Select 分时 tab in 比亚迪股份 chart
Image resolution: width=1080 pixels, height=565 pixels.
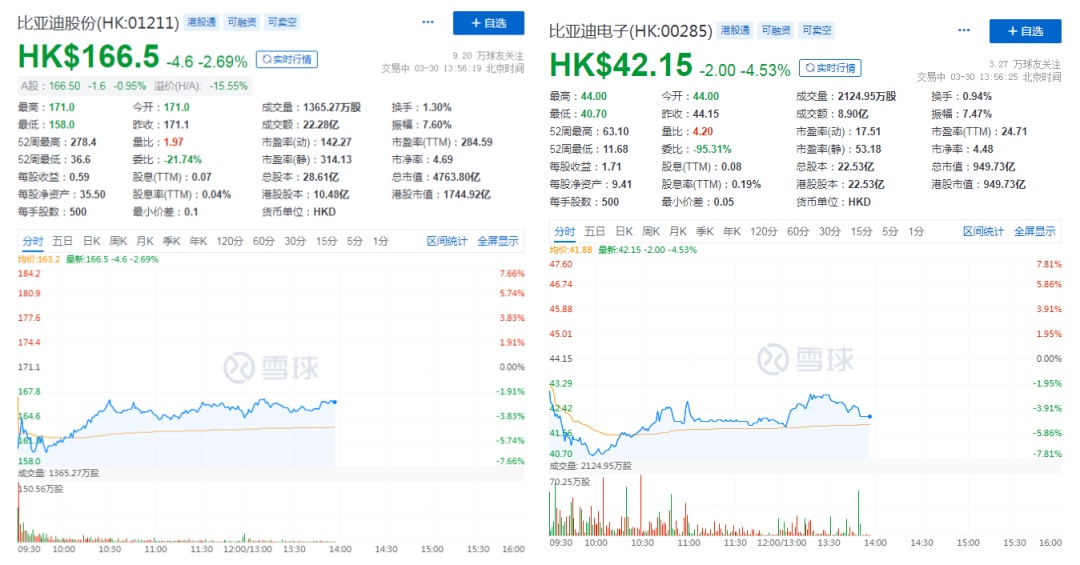click(32, 241)
